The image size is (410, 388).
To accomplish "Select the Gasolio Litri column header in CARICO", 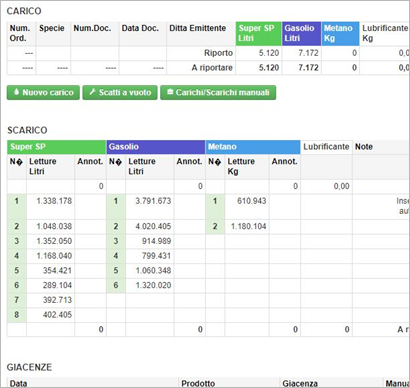I will tap(302, 33).
